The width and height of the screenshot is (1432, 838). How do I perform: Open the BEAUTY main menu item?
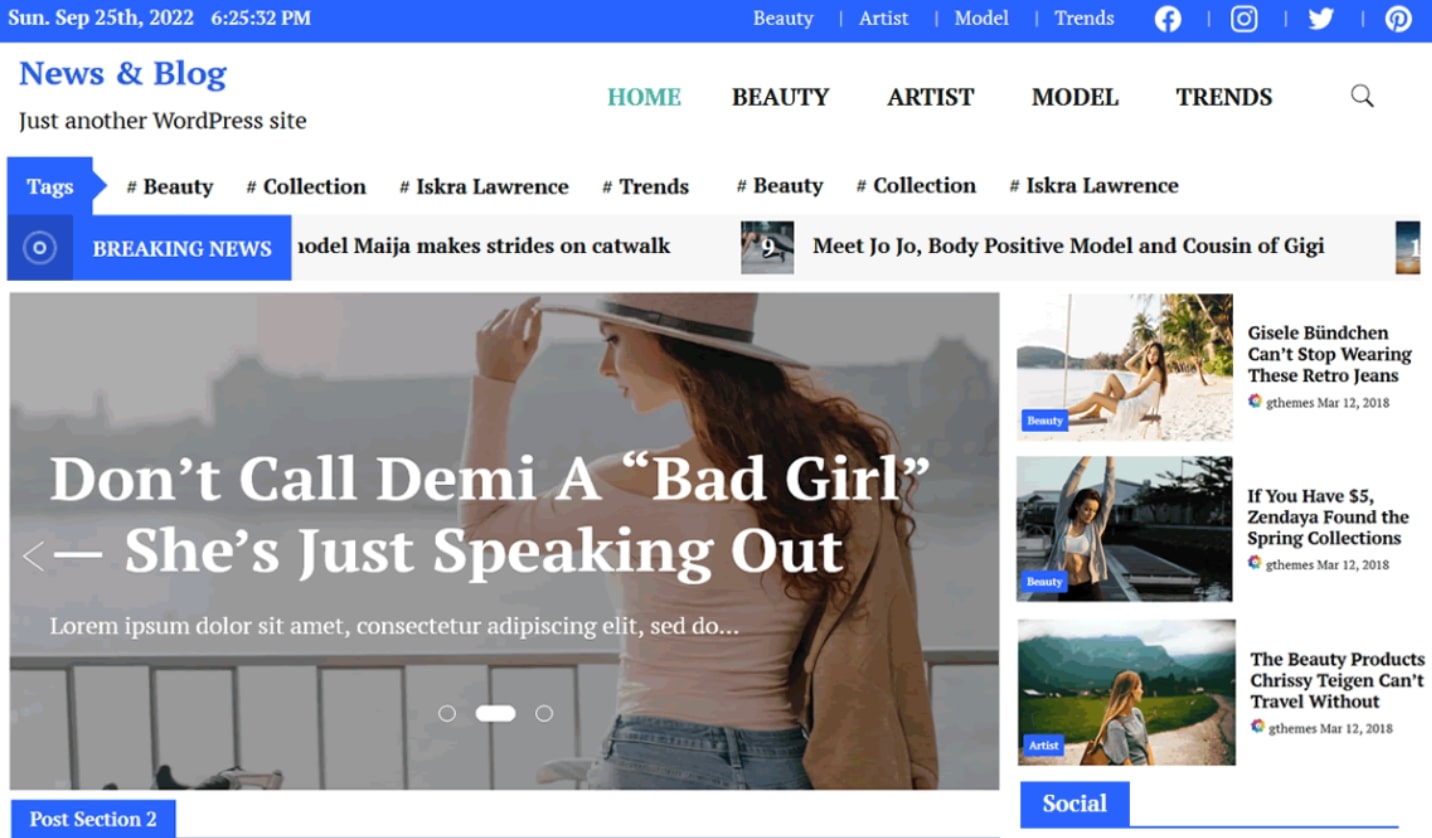click(x=780, y=97)
